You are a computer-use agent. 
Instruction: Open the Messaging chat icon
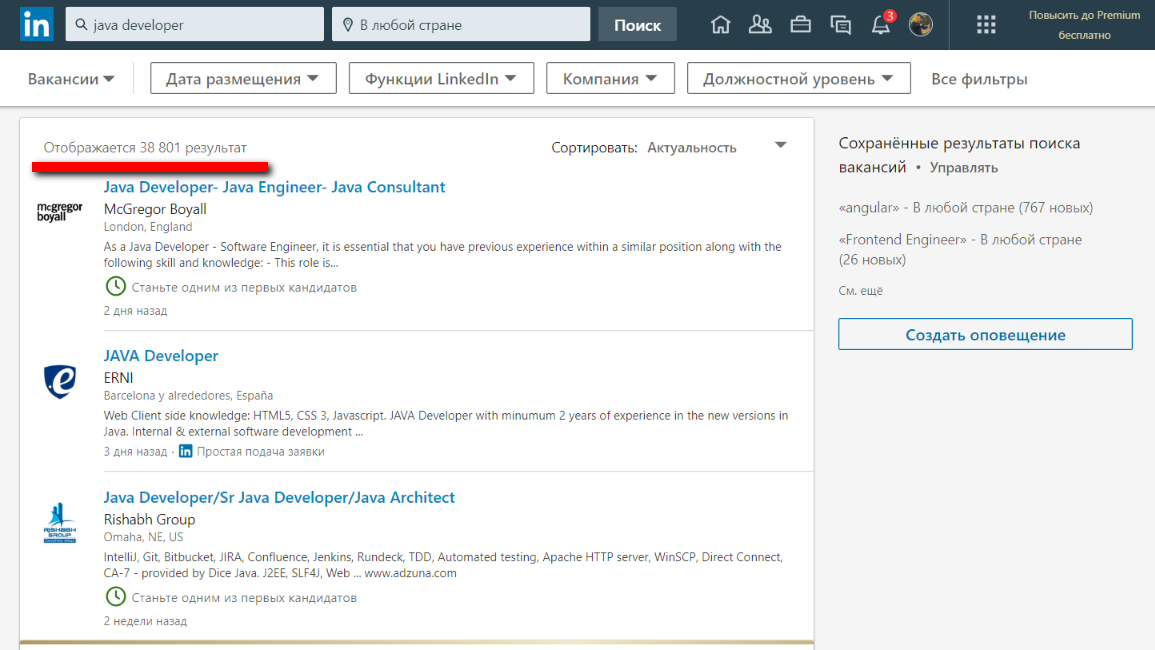pos(840,25)
